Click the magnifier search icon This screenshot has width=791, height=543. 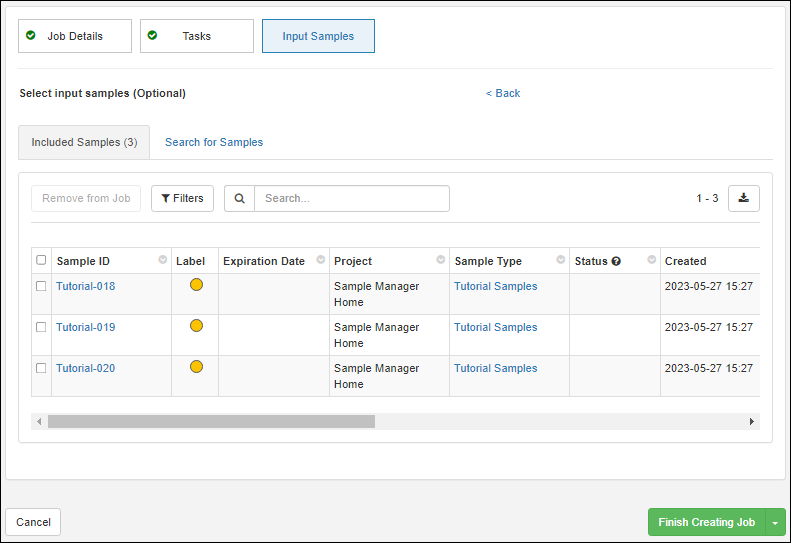(240, 198)
